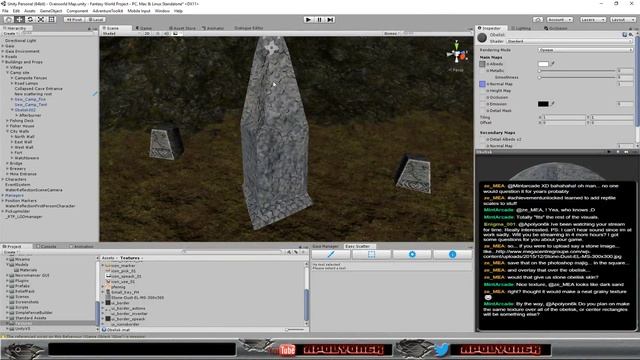The image size is (640, 360).
Task: Toggle the Pivot handle position button
Action: pos(74,19)
